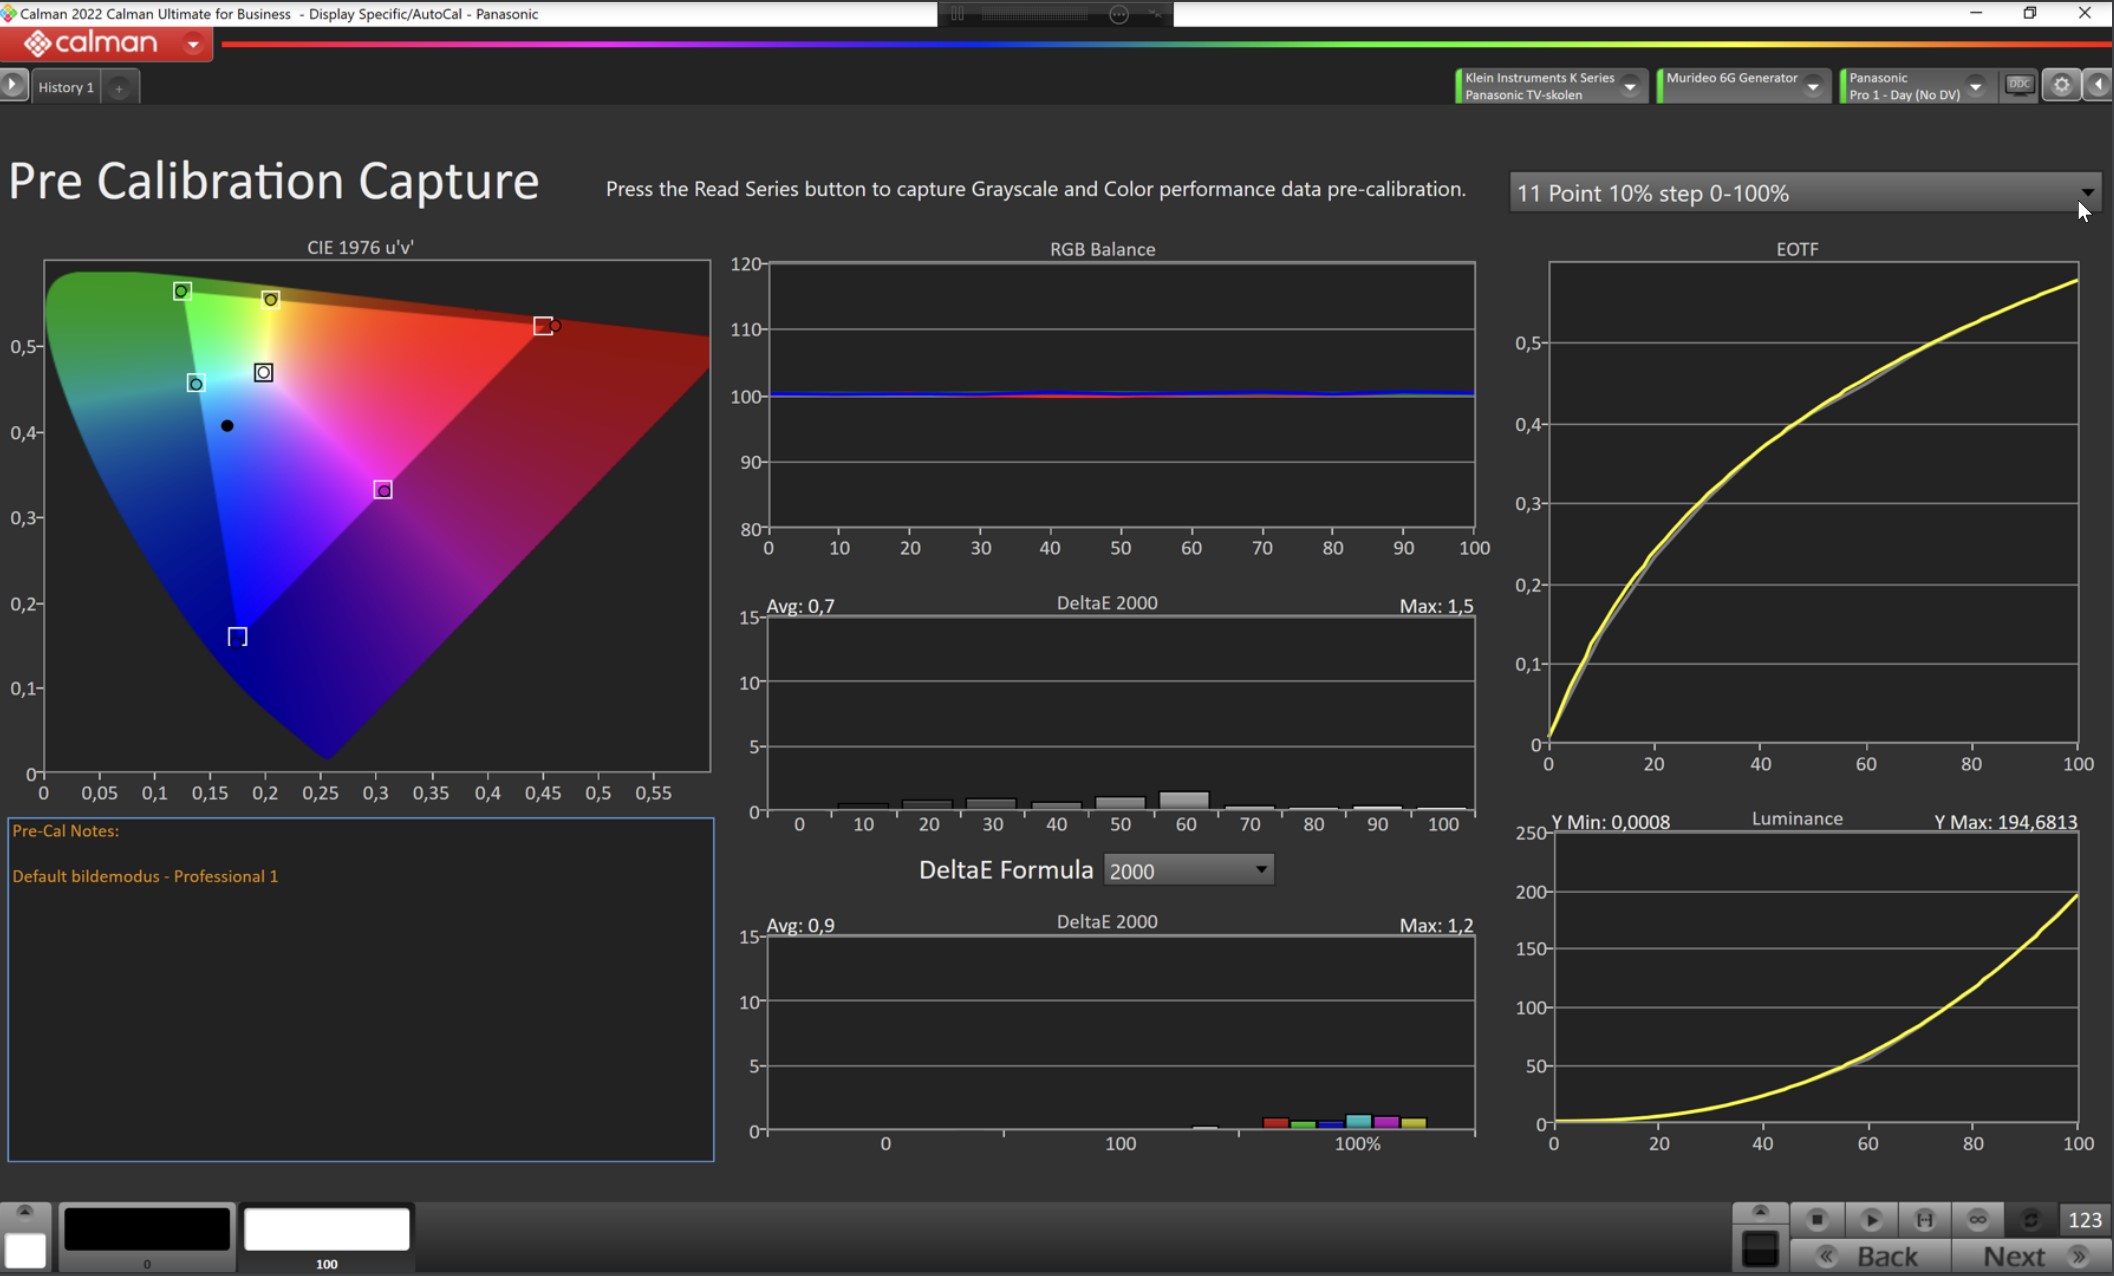Select the white 100 pattern swatch

(x=327, y=1229)
